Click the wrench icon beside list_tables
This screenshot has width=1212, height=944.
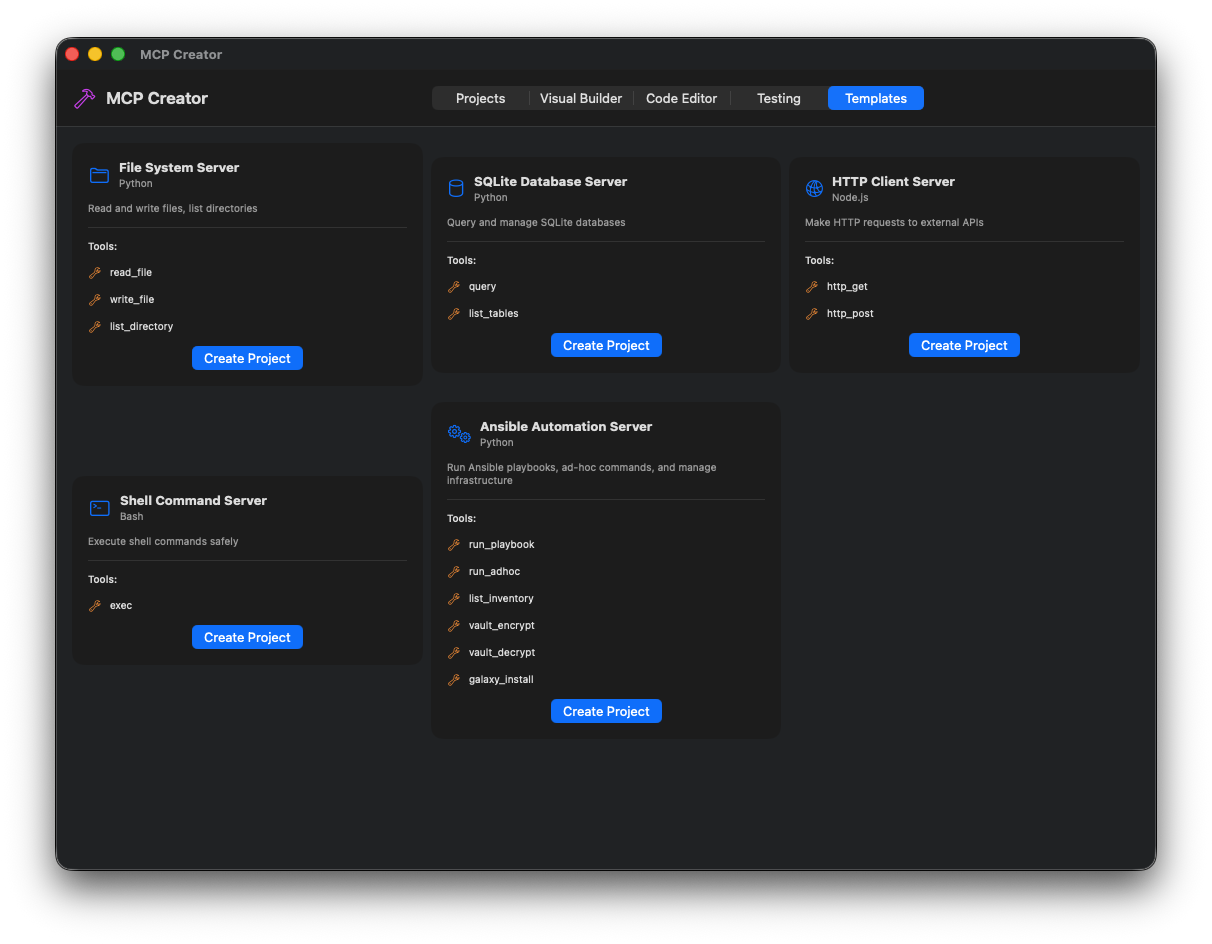[455, 313]
